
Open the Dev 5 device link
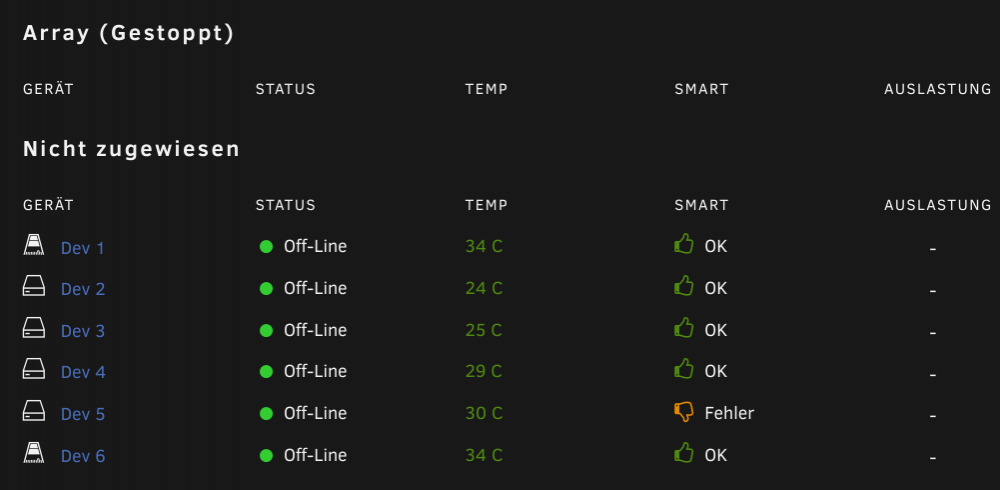(82, 414)
